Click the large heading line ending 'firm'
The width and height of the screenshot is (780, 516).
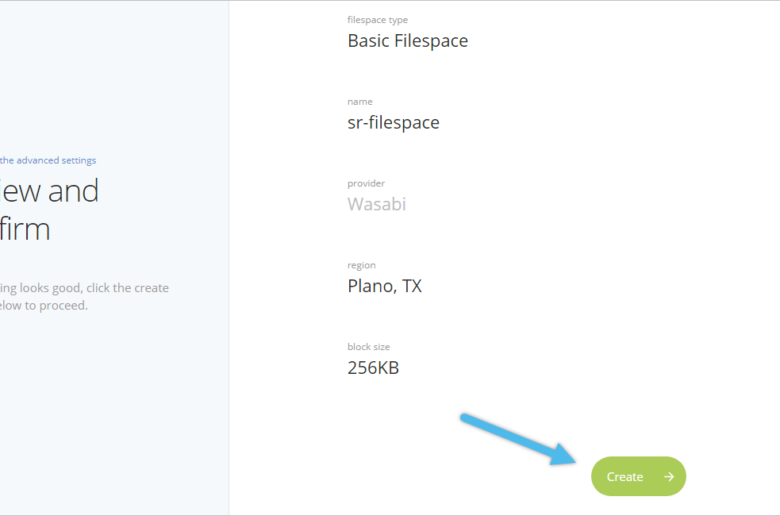pos(25,229)
